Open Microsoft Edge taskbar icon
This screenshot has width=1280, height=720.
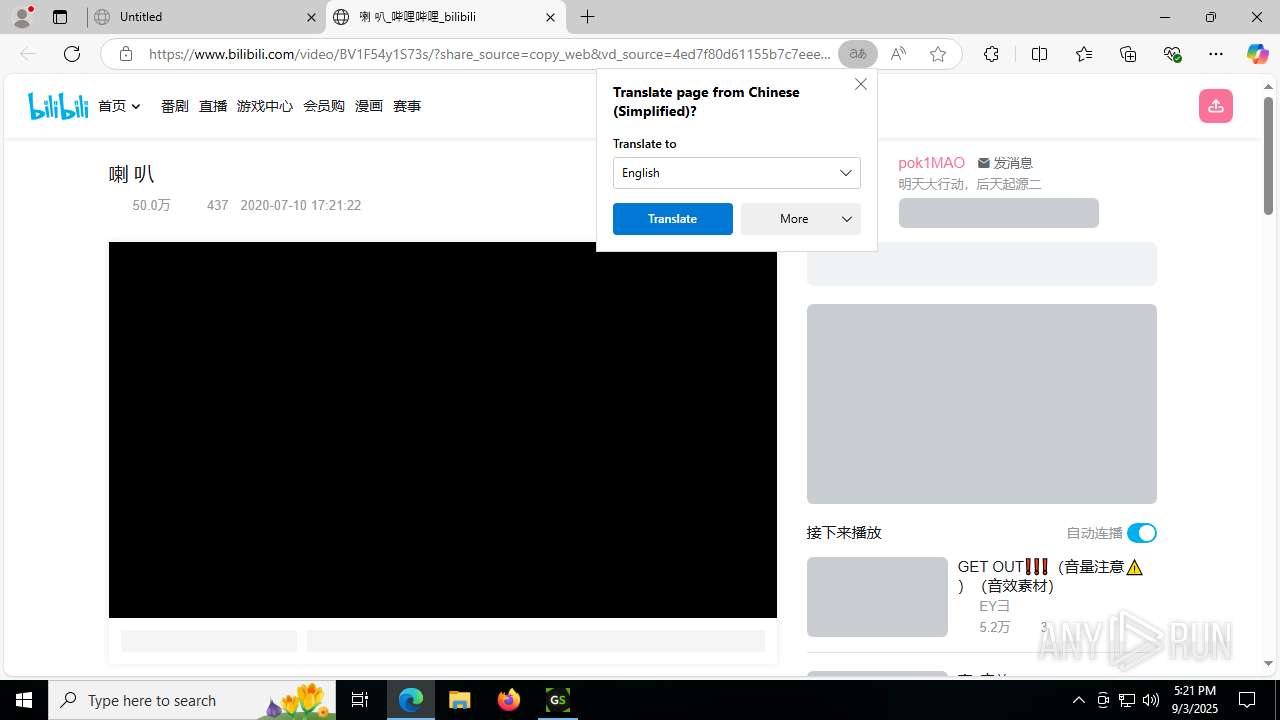point(411,700)
